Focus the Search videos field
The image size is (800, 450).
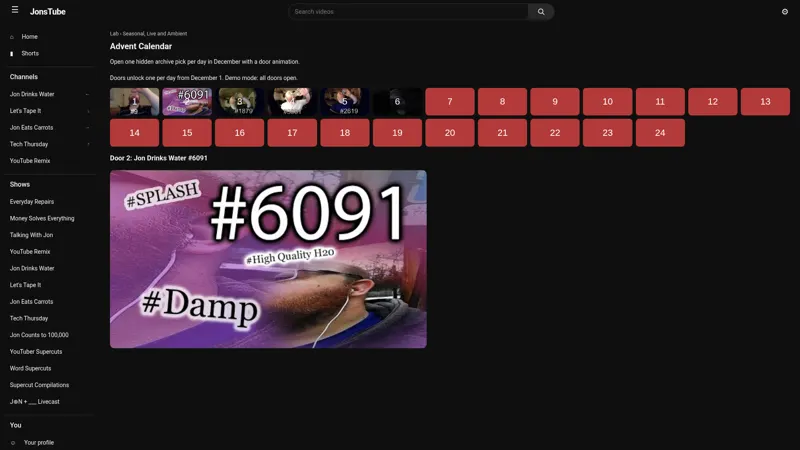408,12
